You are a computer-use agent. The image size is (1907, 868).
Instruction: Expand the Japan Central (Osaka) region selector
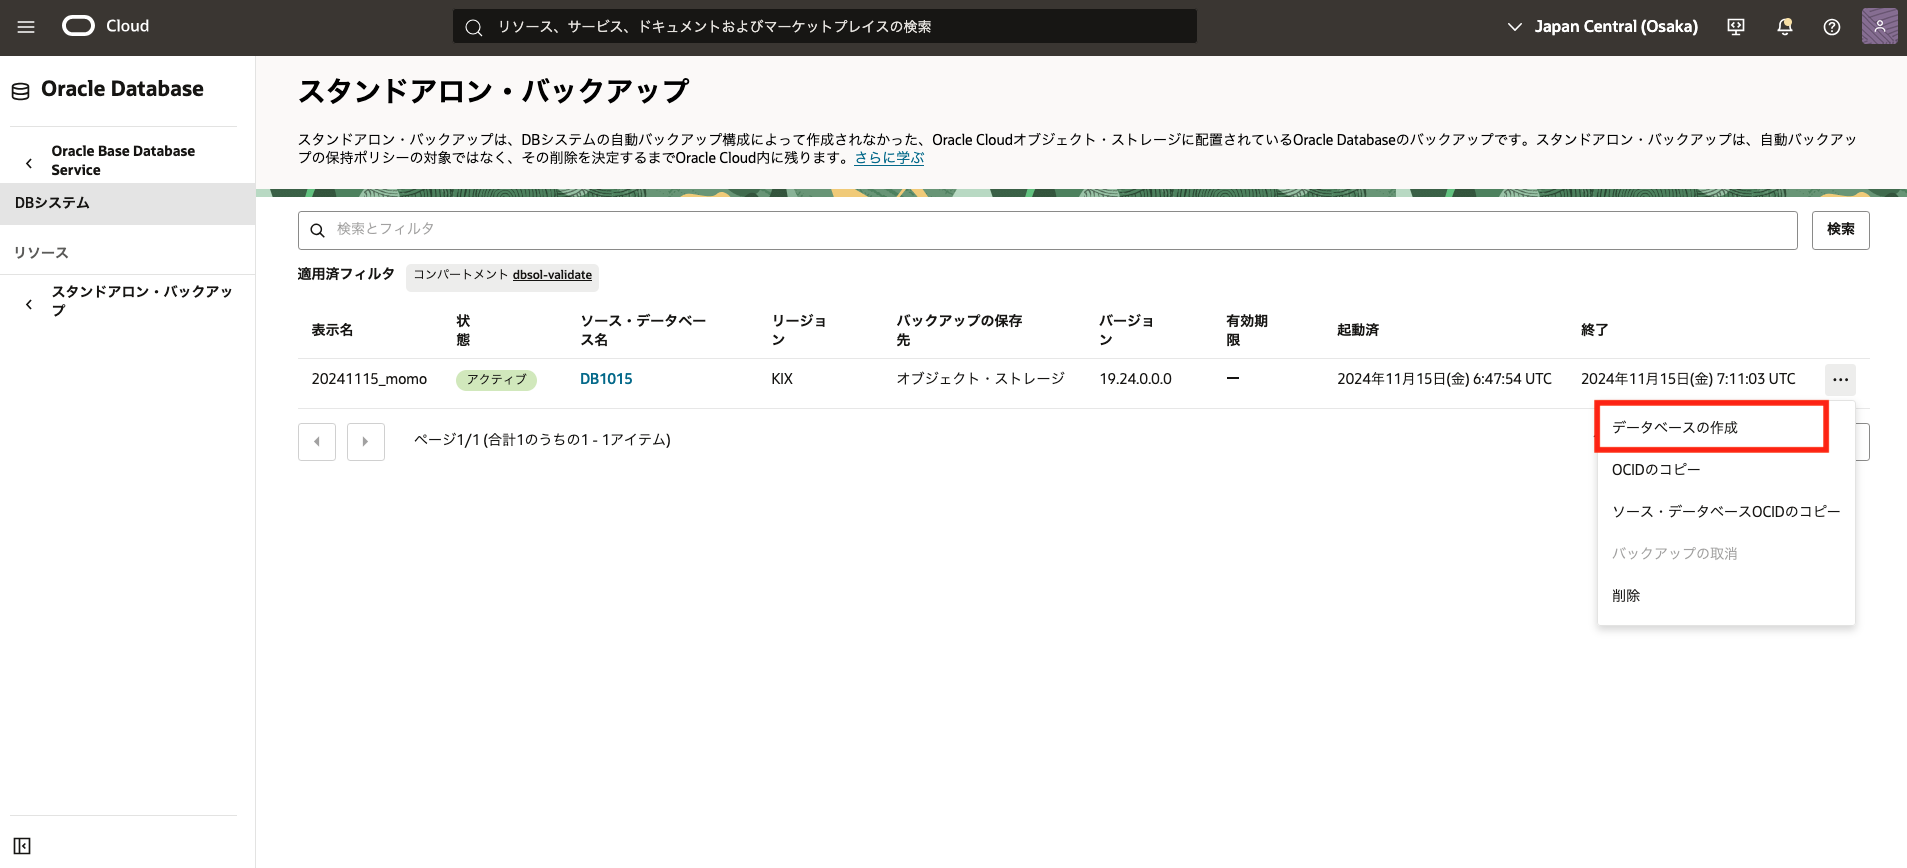pyautogui.click(x=1602, y=27)
